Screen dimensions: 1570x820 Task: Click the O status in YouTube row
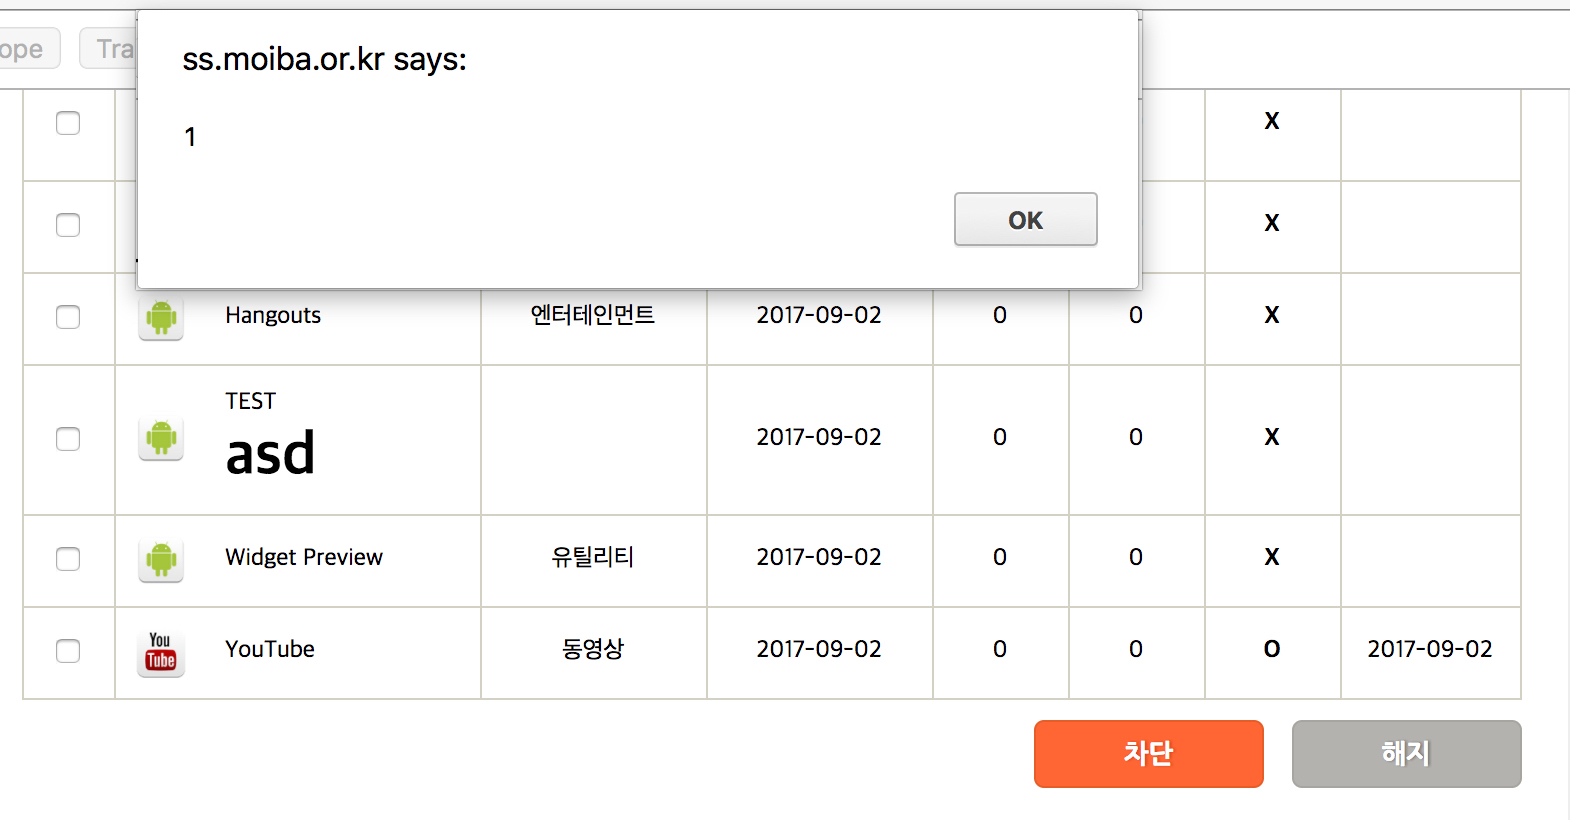[1271, 650]
